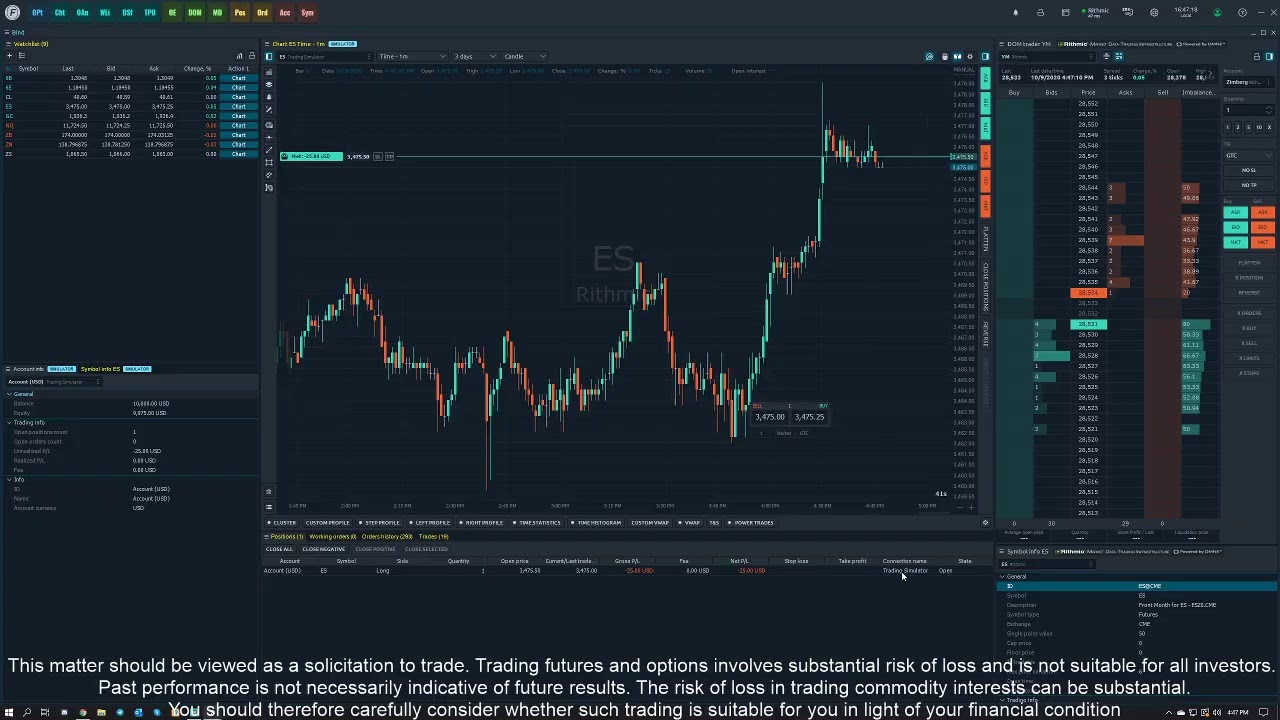Open the TPO window from the top toolbar
This screenshot has height=720, width=1280.
149,12
